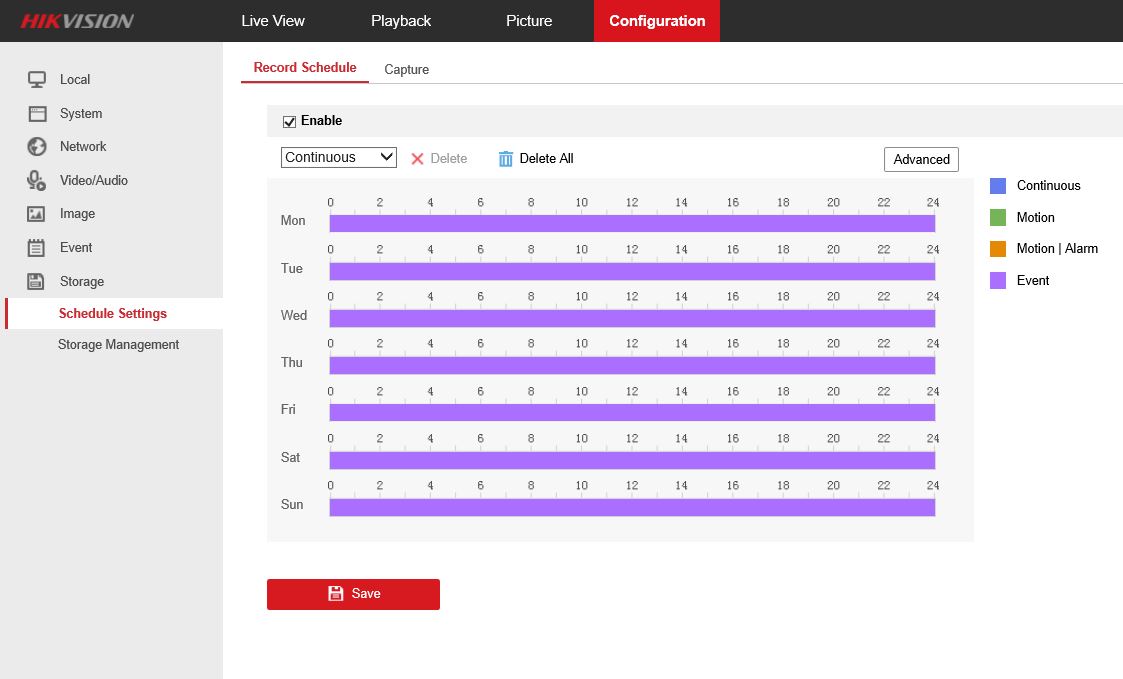Select Sunday's schedule timeline bar
This screenshot has width=1123, height=679.
coord(632,507)
